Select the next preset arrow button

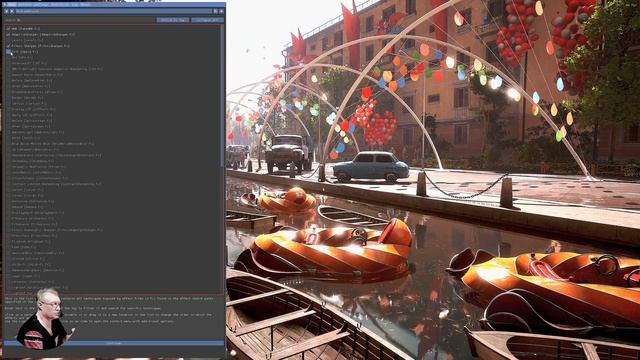tap(12, 11)
